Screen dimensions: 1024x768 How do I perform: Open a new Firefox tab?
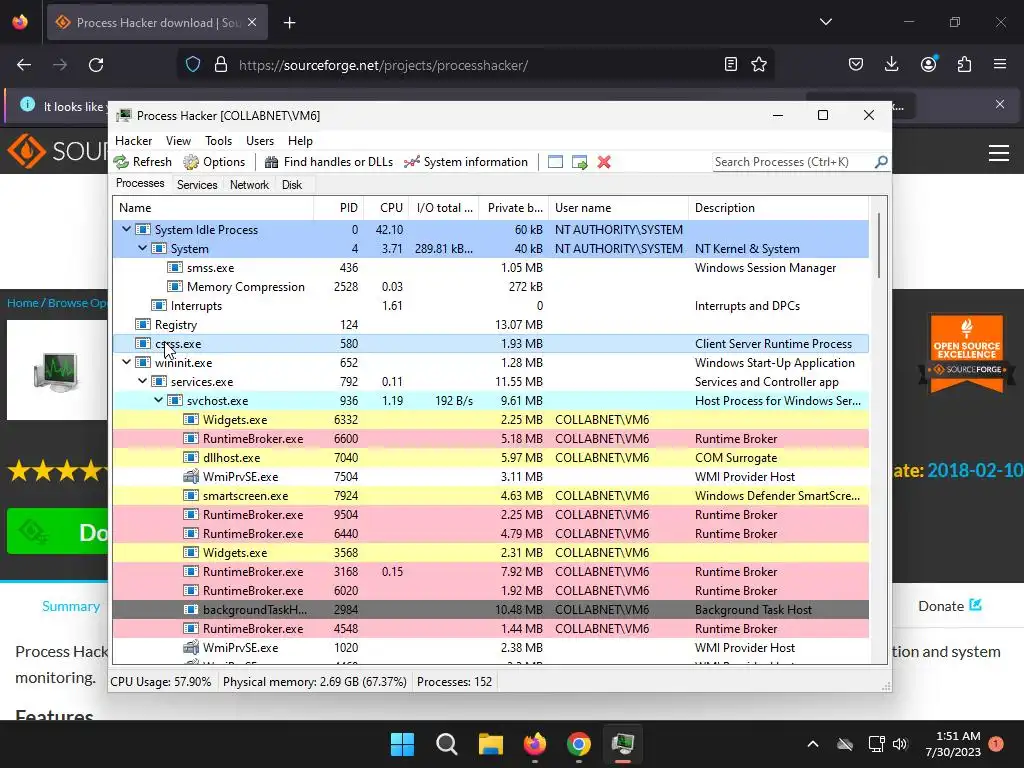[290, 23]
